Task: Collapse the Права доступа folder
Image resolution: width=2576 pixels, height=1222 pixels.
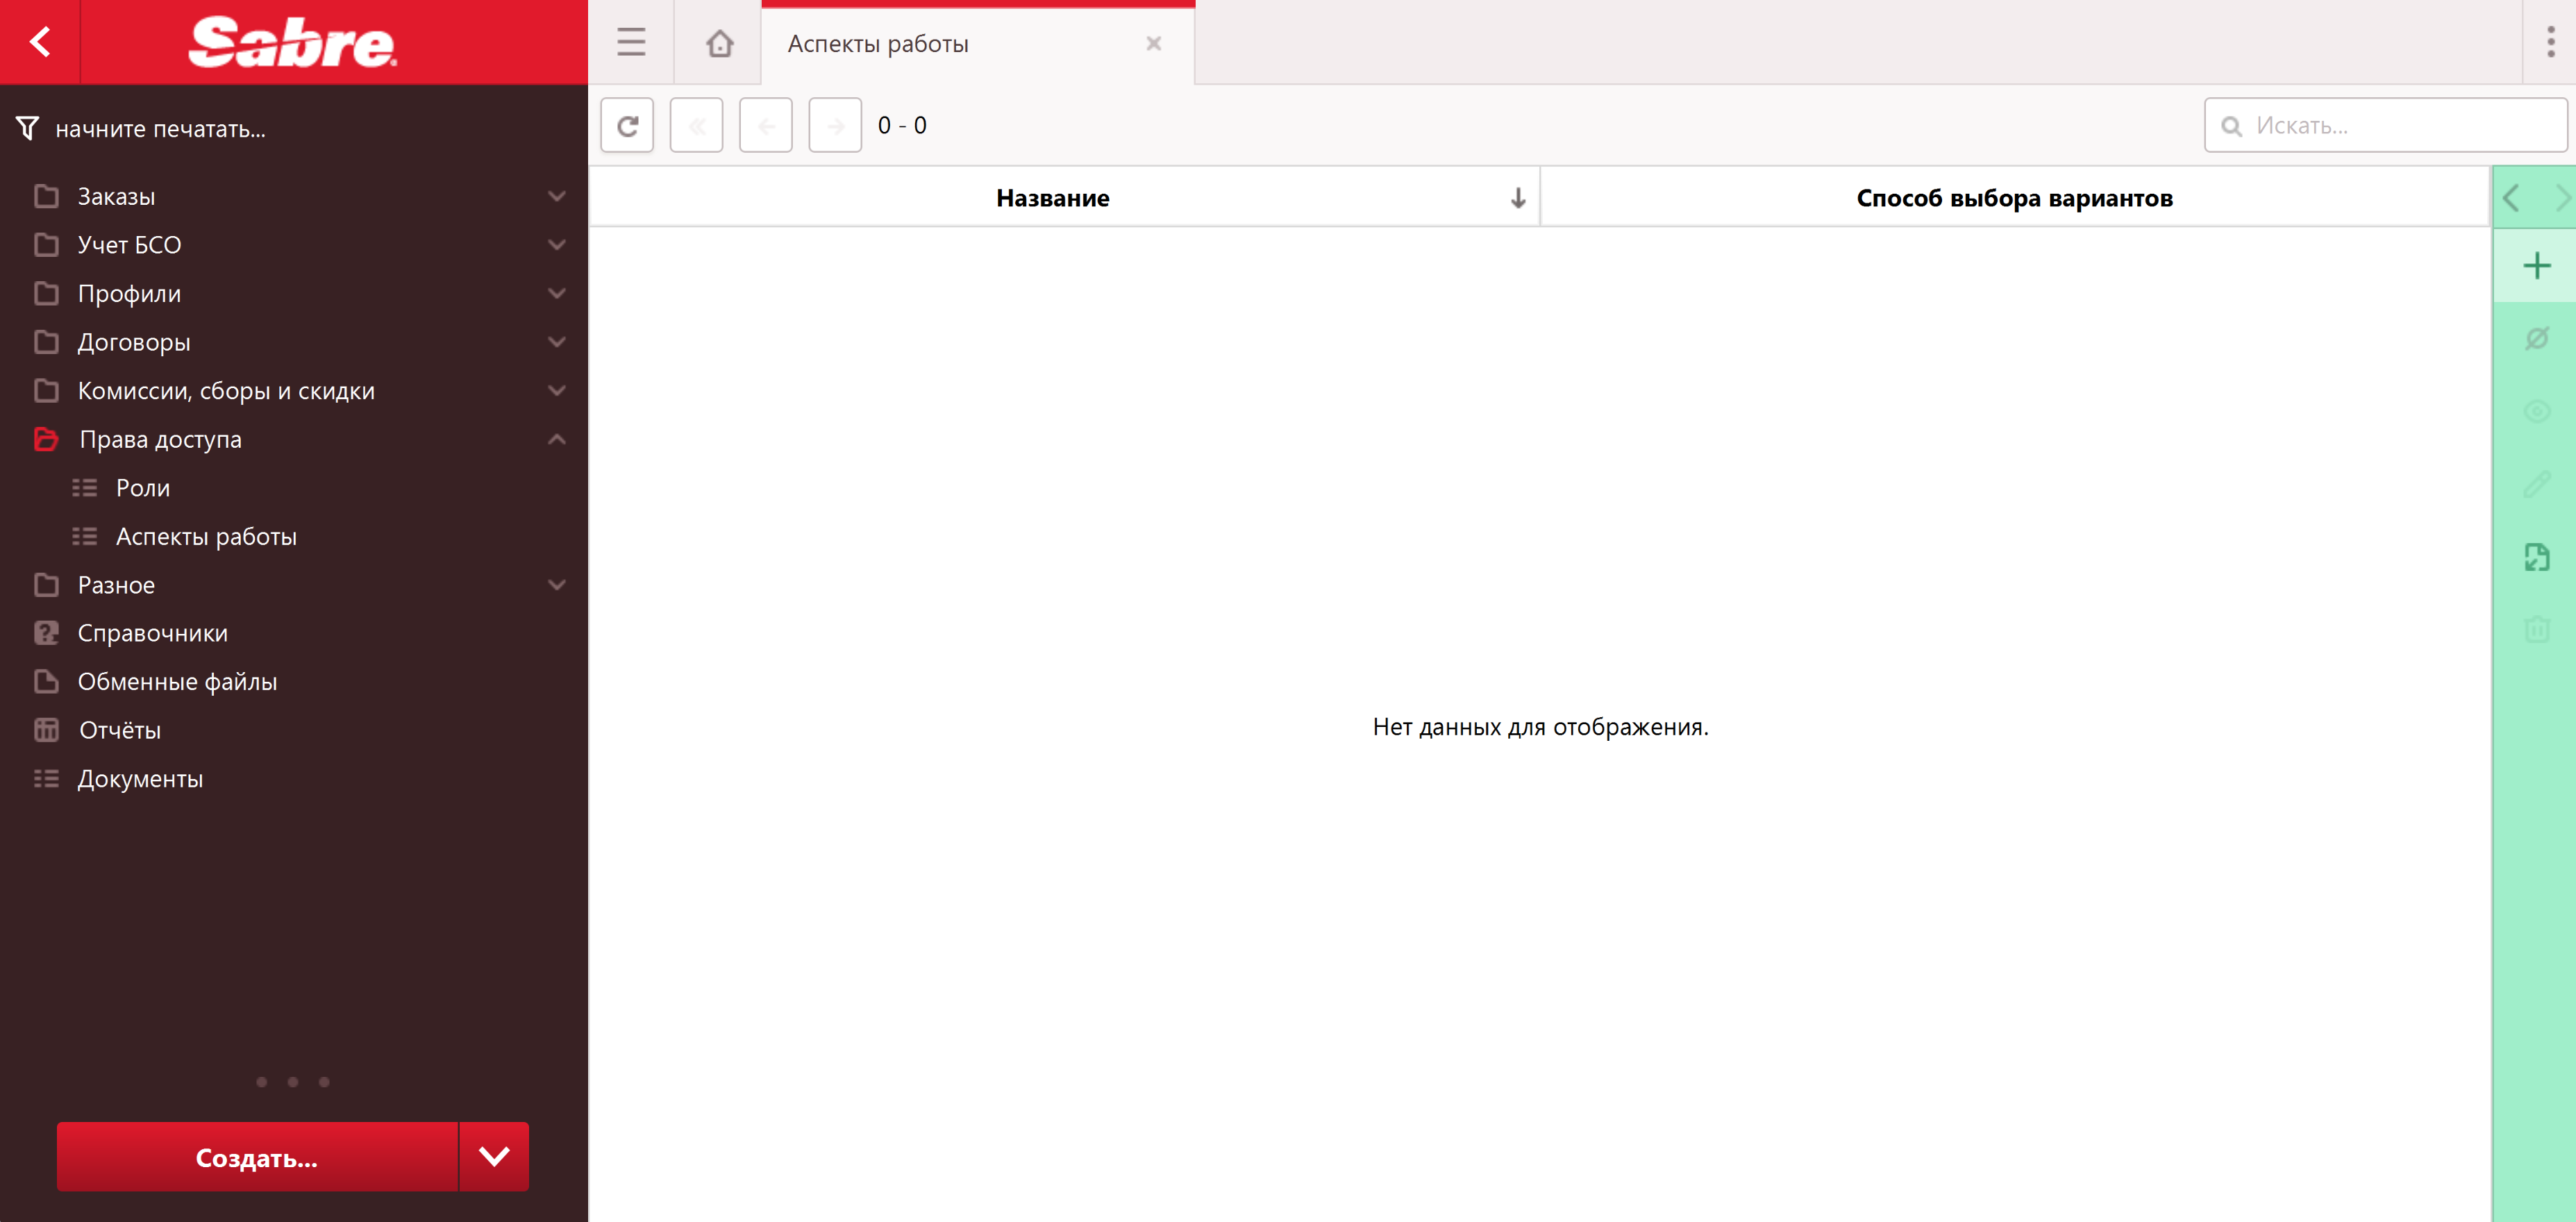Action: pyautogui.click(x=557, y=439)
